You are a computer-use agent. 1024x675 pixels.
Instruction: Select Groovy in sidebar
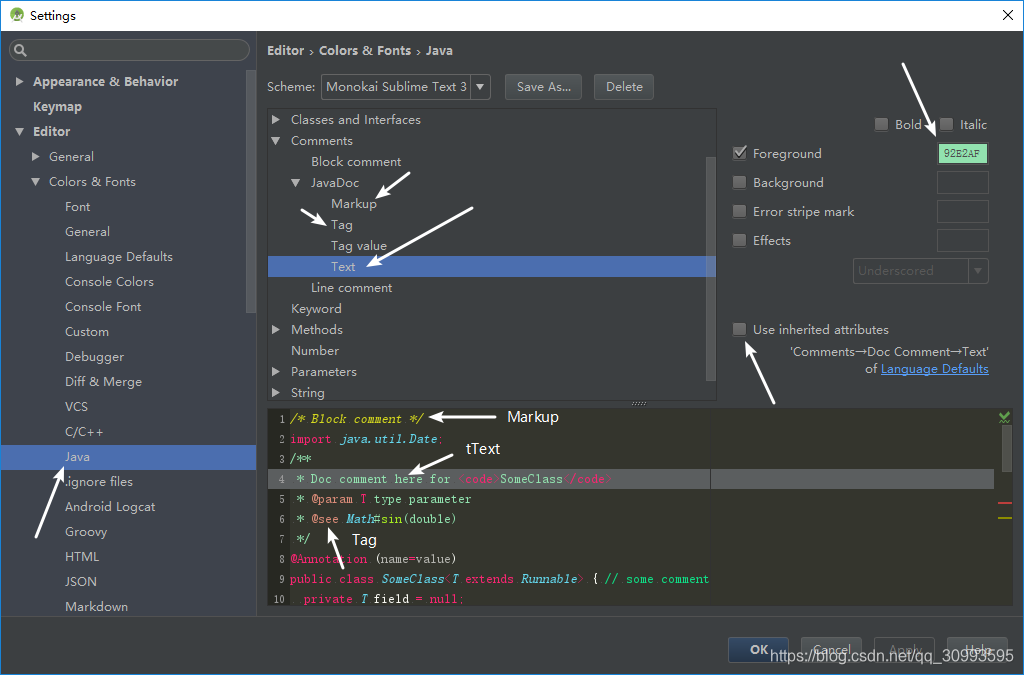pyautogui.click(x=86, y=531)
